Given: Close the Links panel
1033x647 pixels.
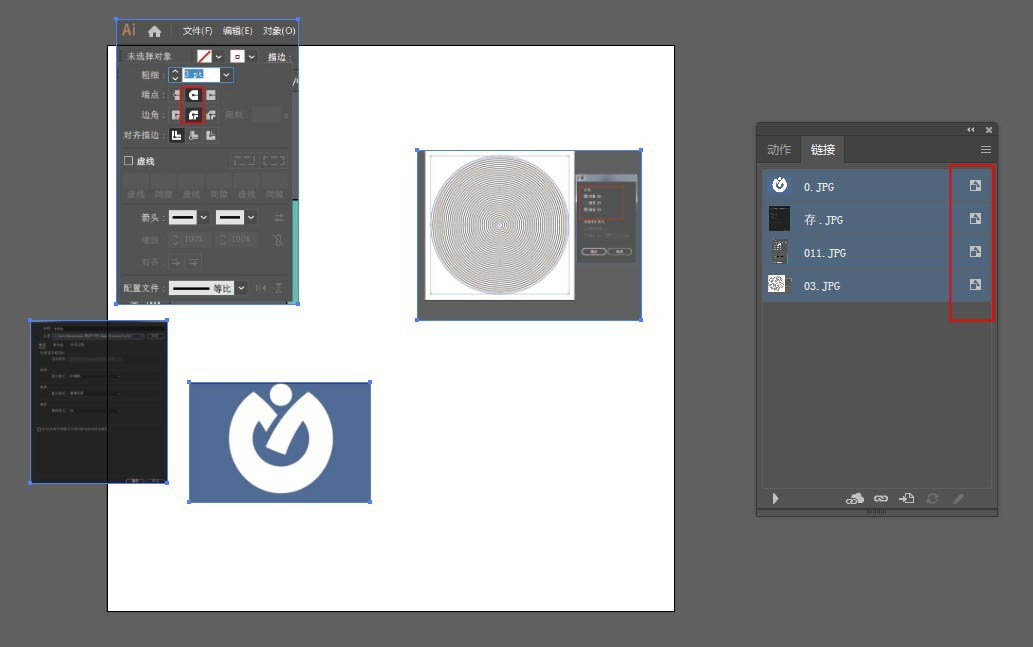Looking at the screenshot, I should [988, 130].
